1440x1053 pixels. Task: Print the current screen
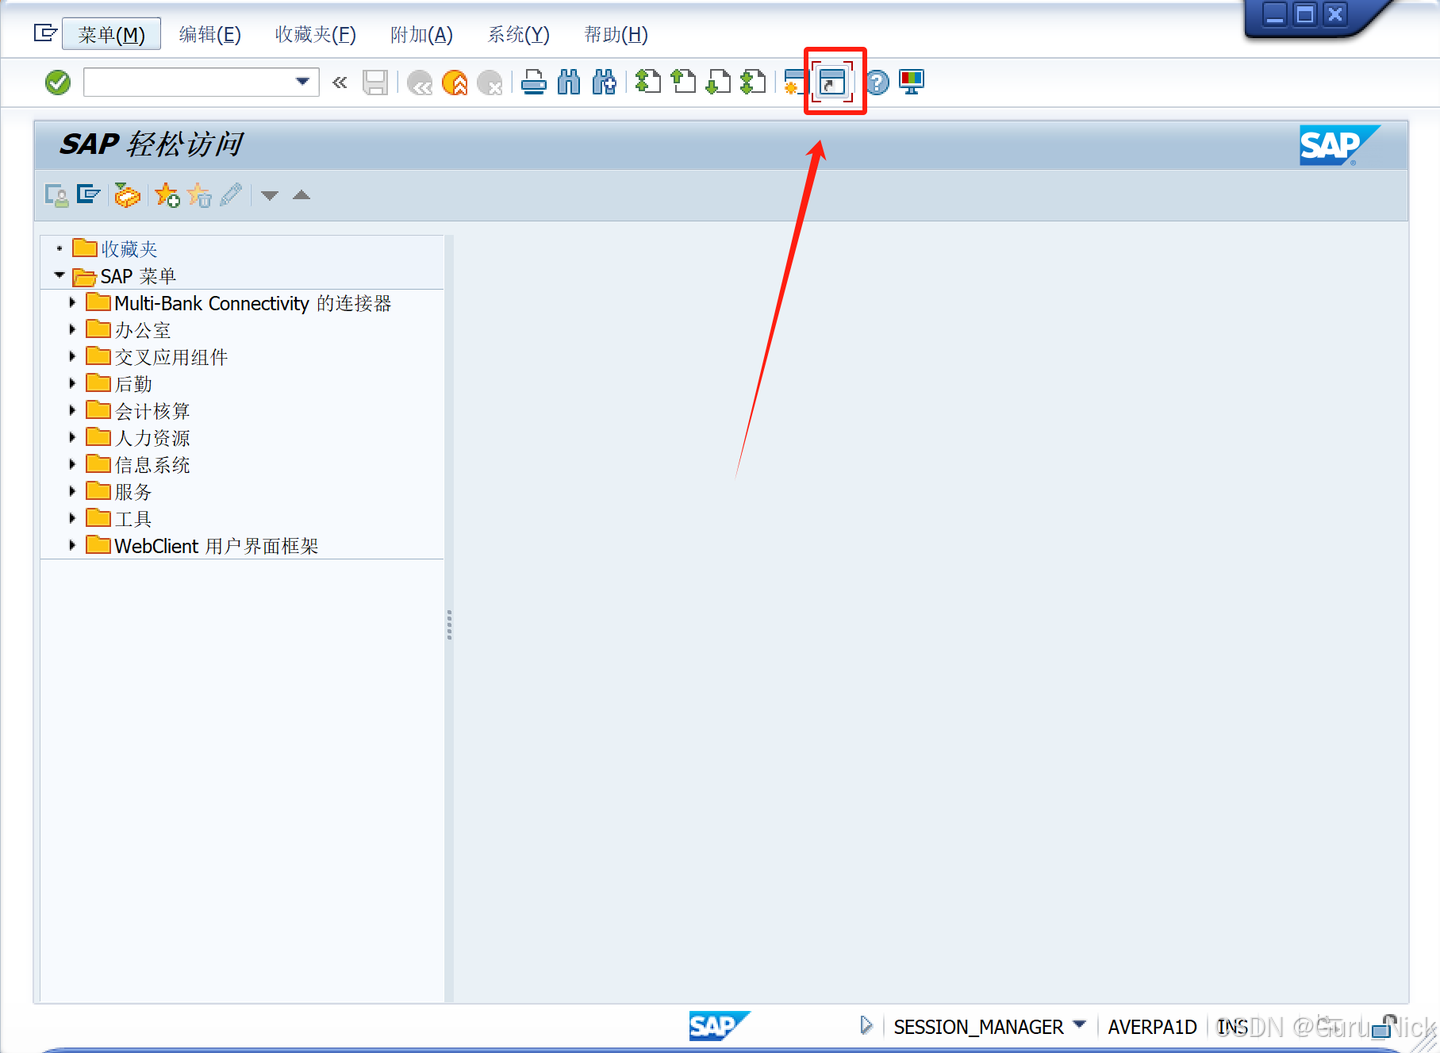[533, 81]
